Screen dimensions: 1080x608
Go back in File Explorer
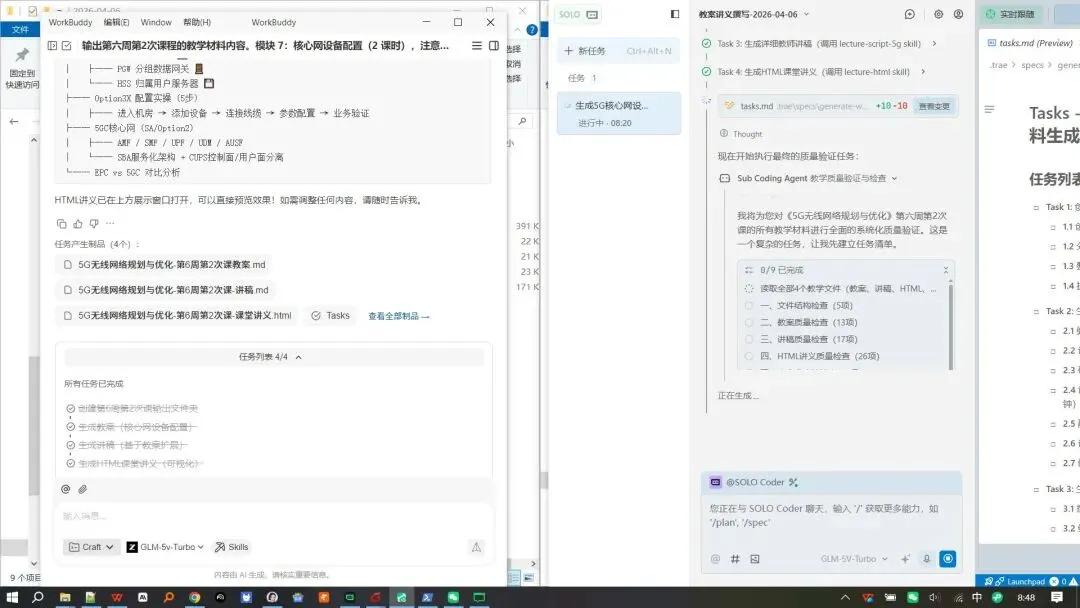tap(14, 121)
